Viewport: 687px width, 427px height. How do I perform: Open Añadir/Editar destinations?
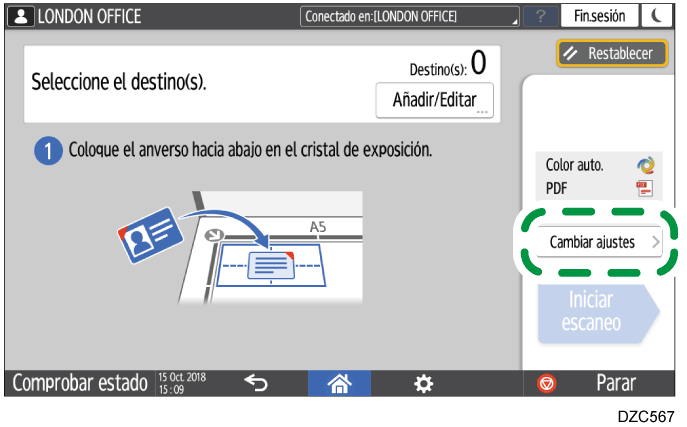point(435,100)
